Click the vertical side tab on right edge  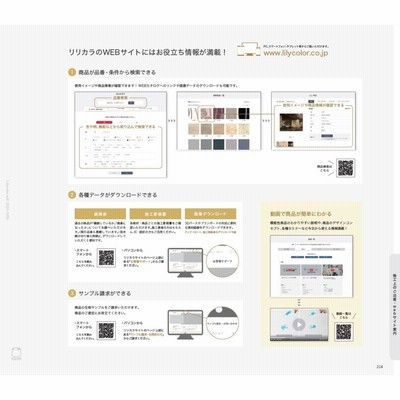pos(394,306)
